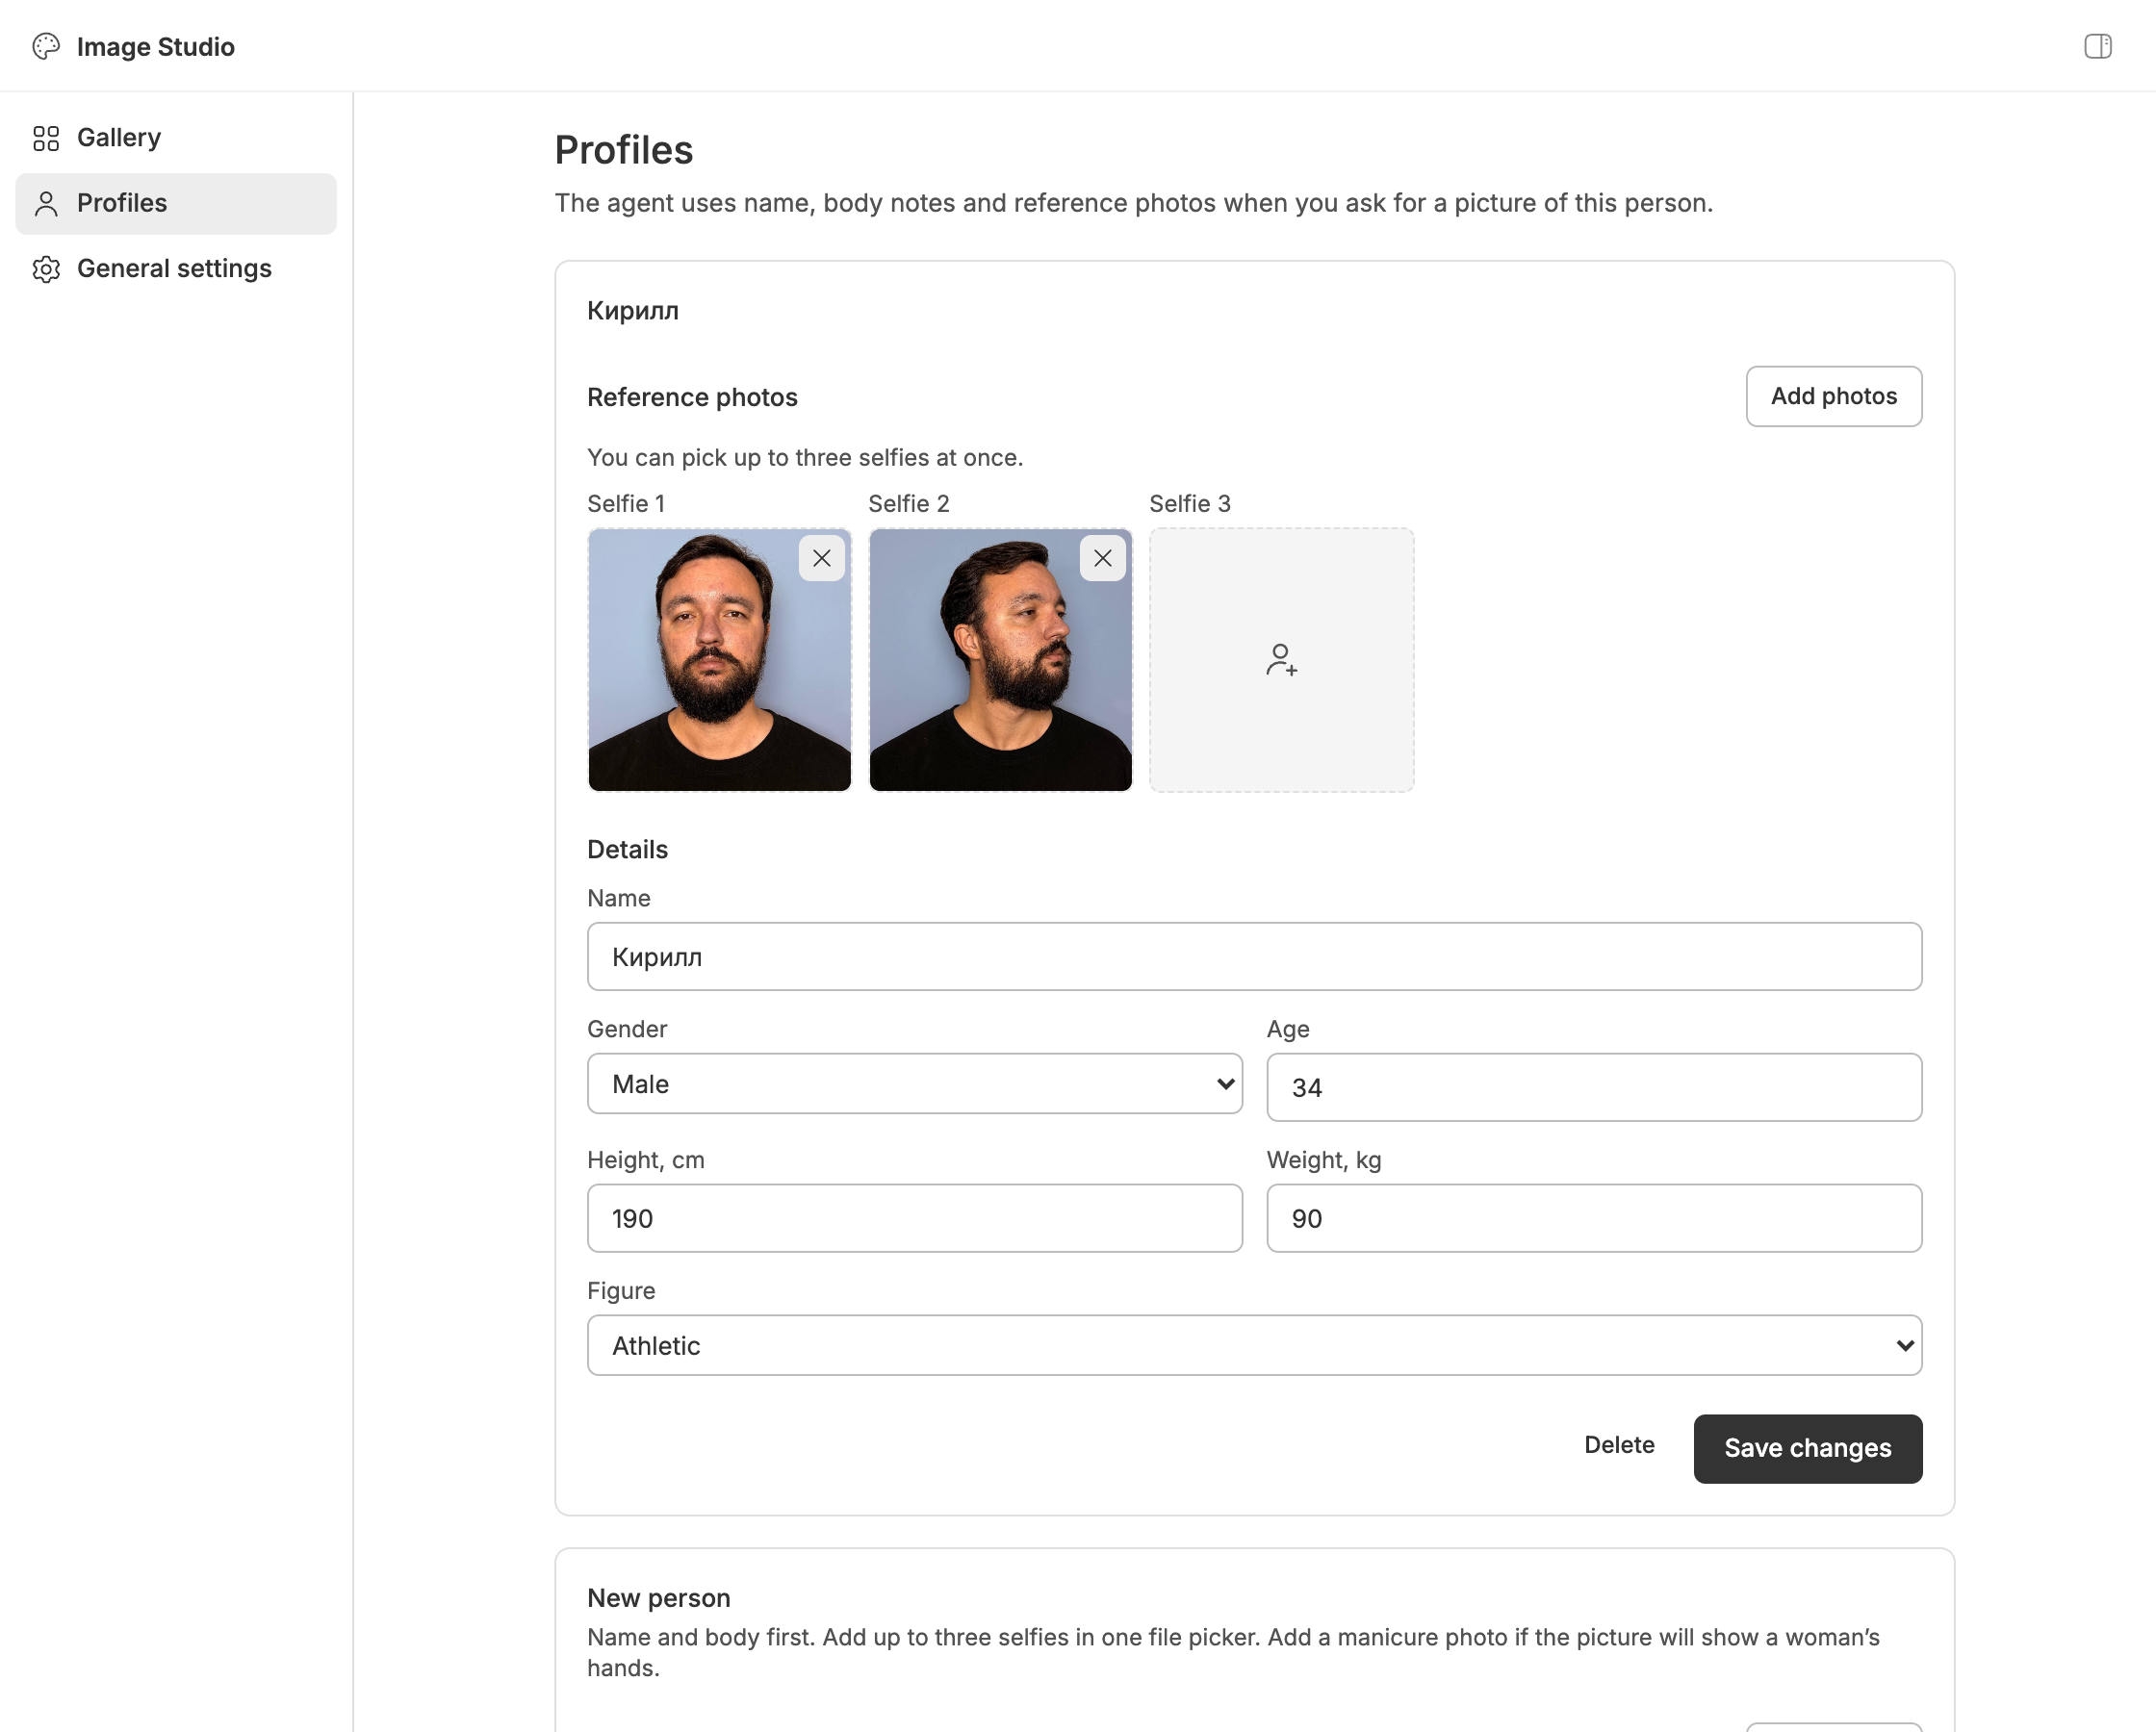This screenshot has height=1732, width=2156.
Task: Toggle the side panel icon at top right
Action: pyautogui.click(x=2097, y=46)
